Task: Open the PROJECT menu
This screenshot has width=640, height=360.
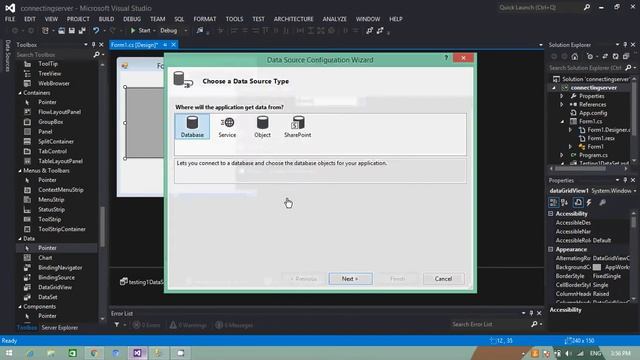Action: (x=78, y=19)
